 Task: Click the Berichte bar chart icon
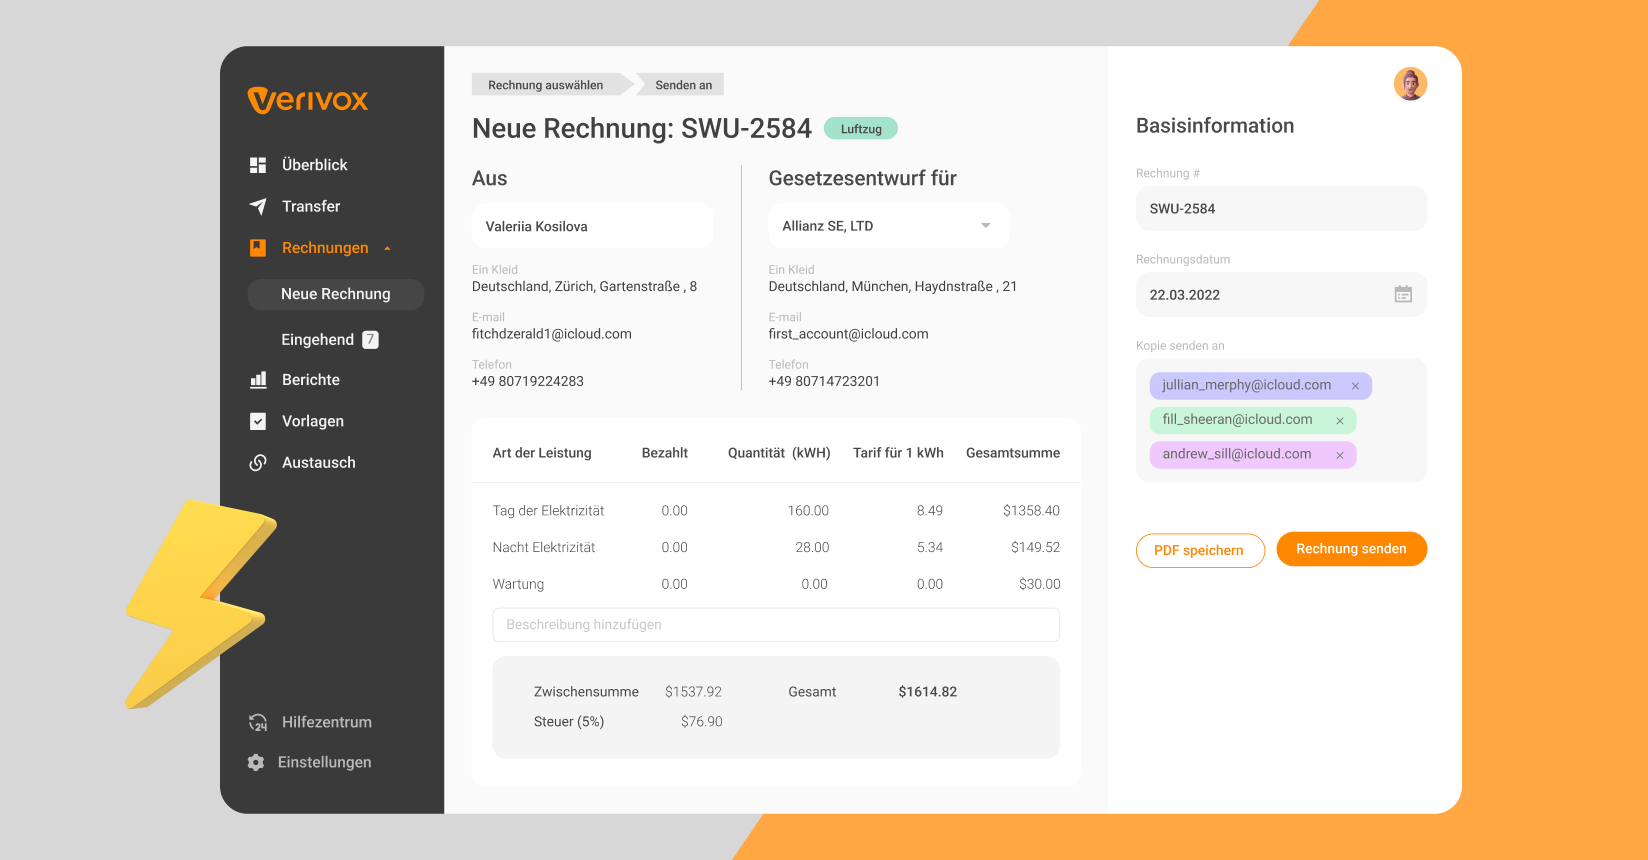click(x=258, y=380)
